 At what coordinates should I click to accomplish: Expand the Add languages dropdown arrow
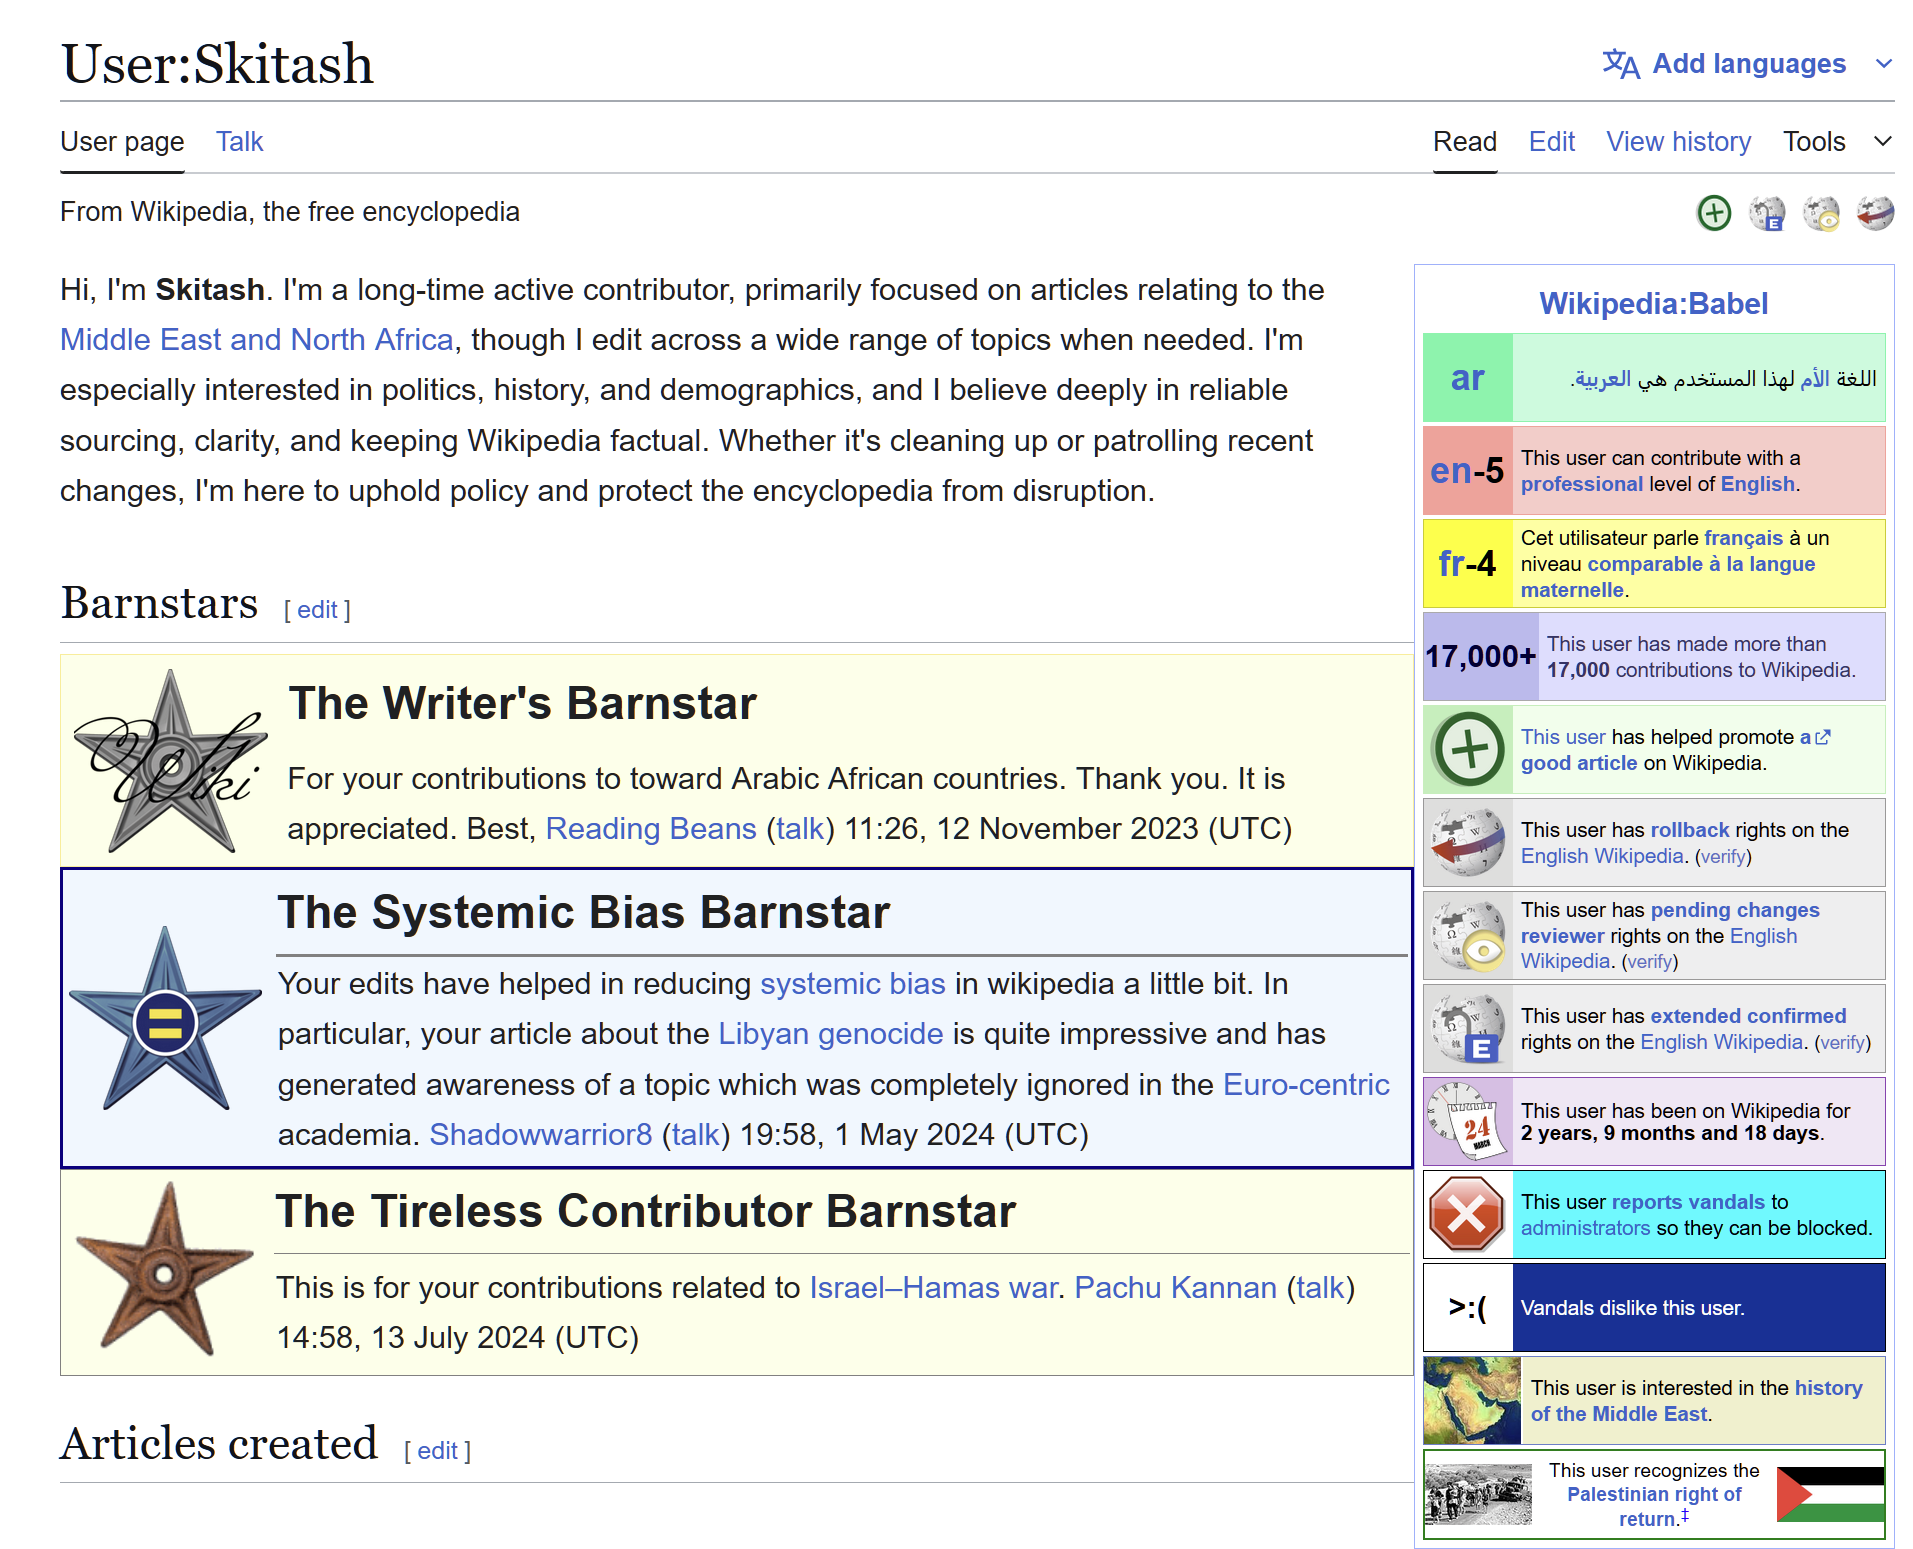(x=1884, y=64)
